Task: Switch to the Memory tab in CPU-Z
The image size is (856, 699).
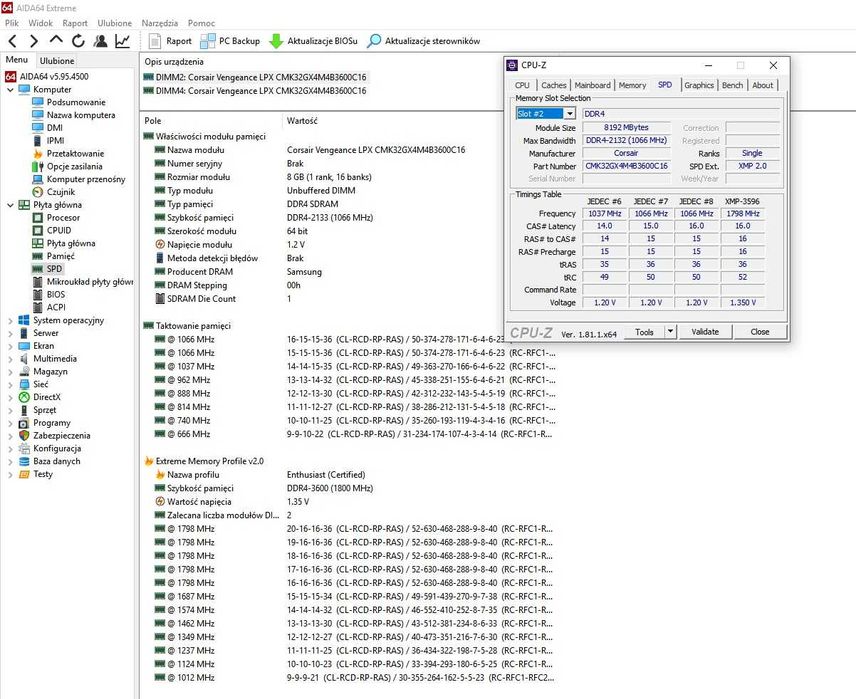Action: tap(632, 85)
